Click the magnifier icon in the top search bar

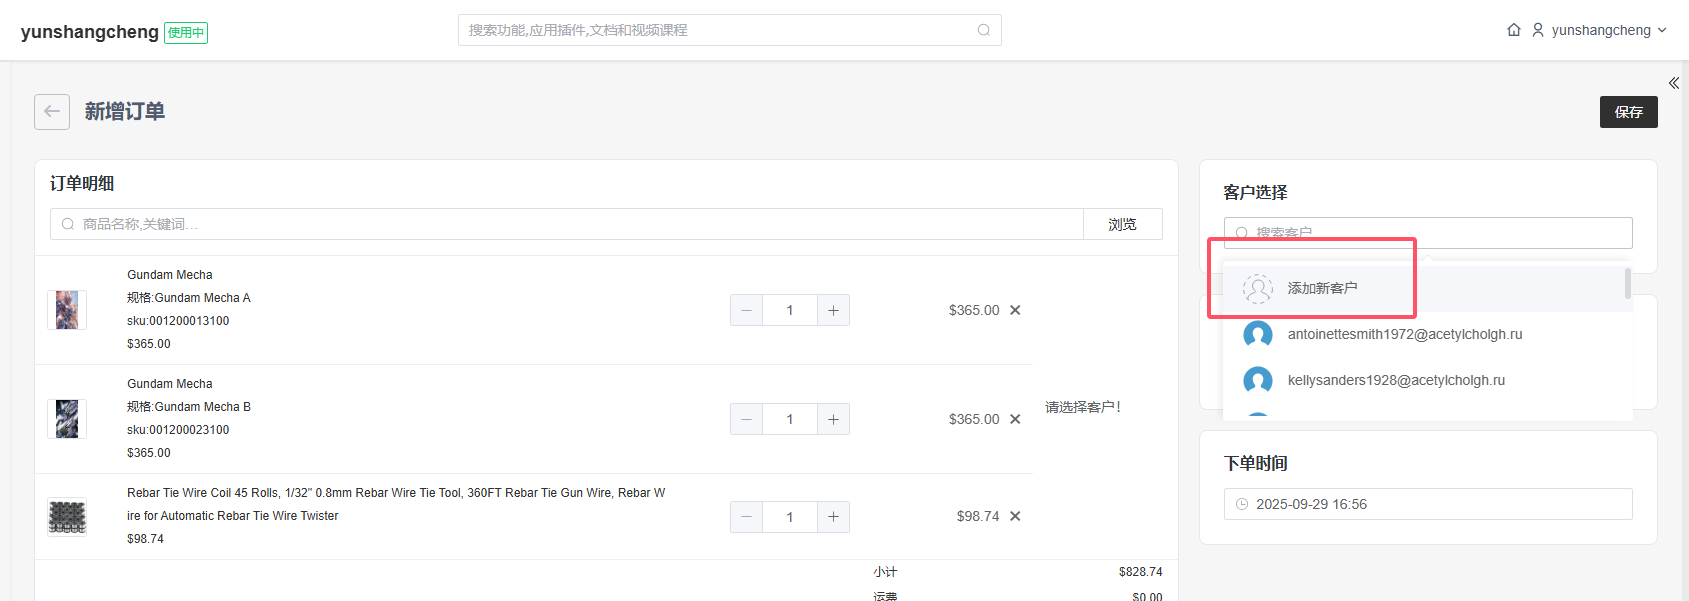click(984, 30)
